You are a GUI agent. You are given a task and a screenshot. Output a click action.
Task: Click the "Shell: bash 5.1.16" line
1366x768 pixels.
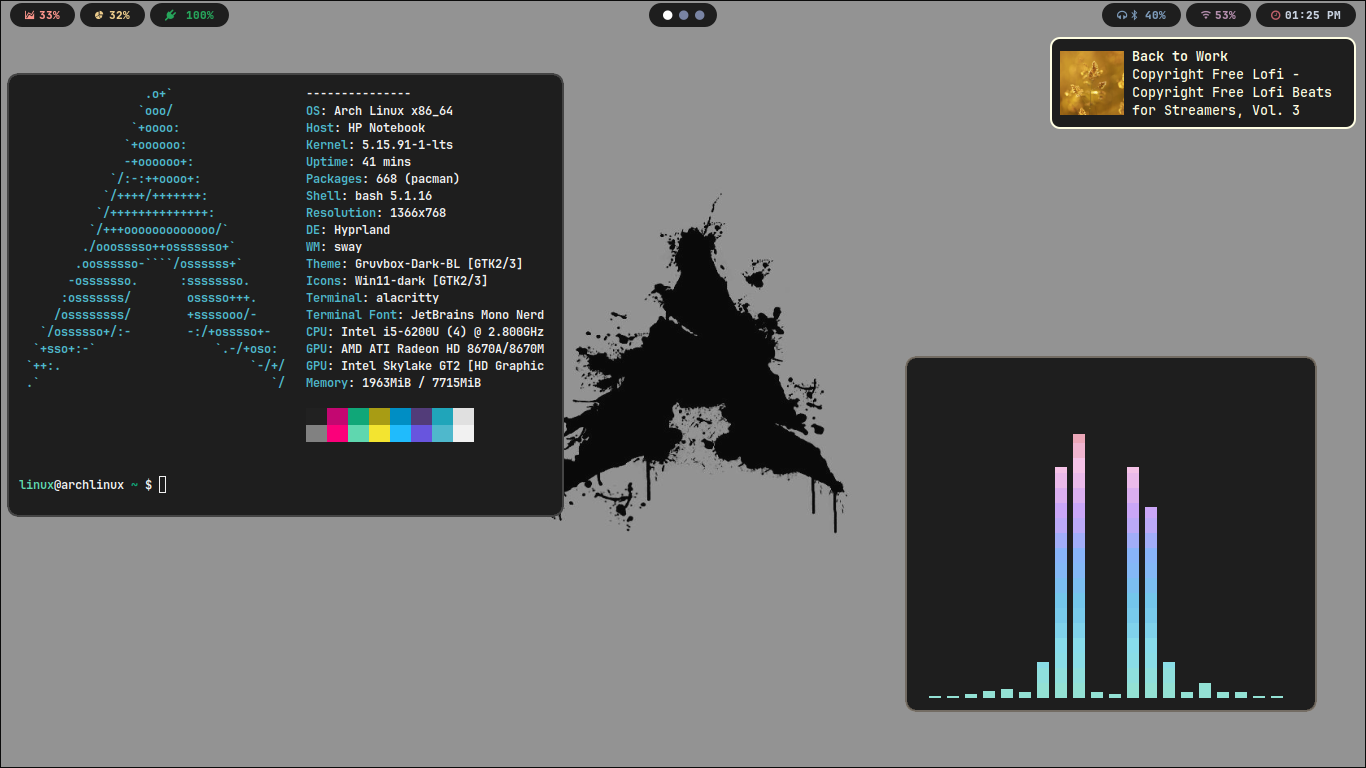[369, 196]
